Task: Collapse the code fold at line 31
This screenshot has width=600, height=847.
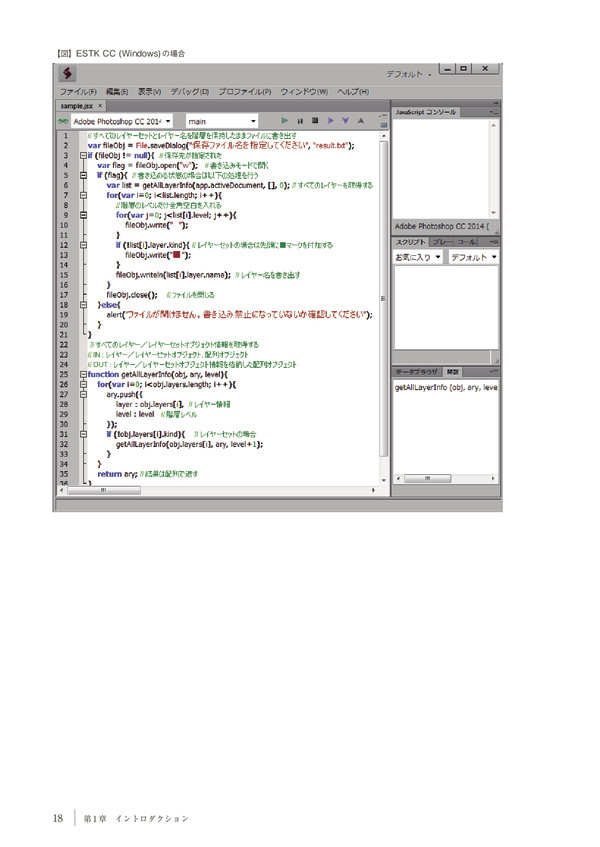Action: (x=83, y=434)
